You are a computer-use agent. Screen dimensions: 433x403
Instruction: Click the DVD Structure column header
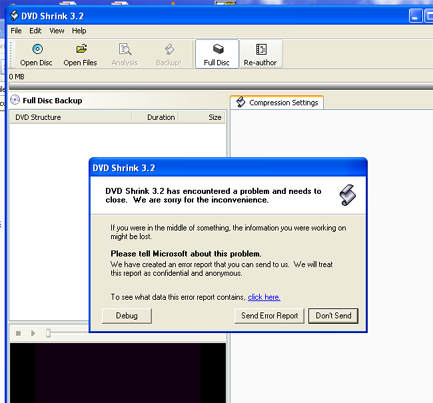71,117
